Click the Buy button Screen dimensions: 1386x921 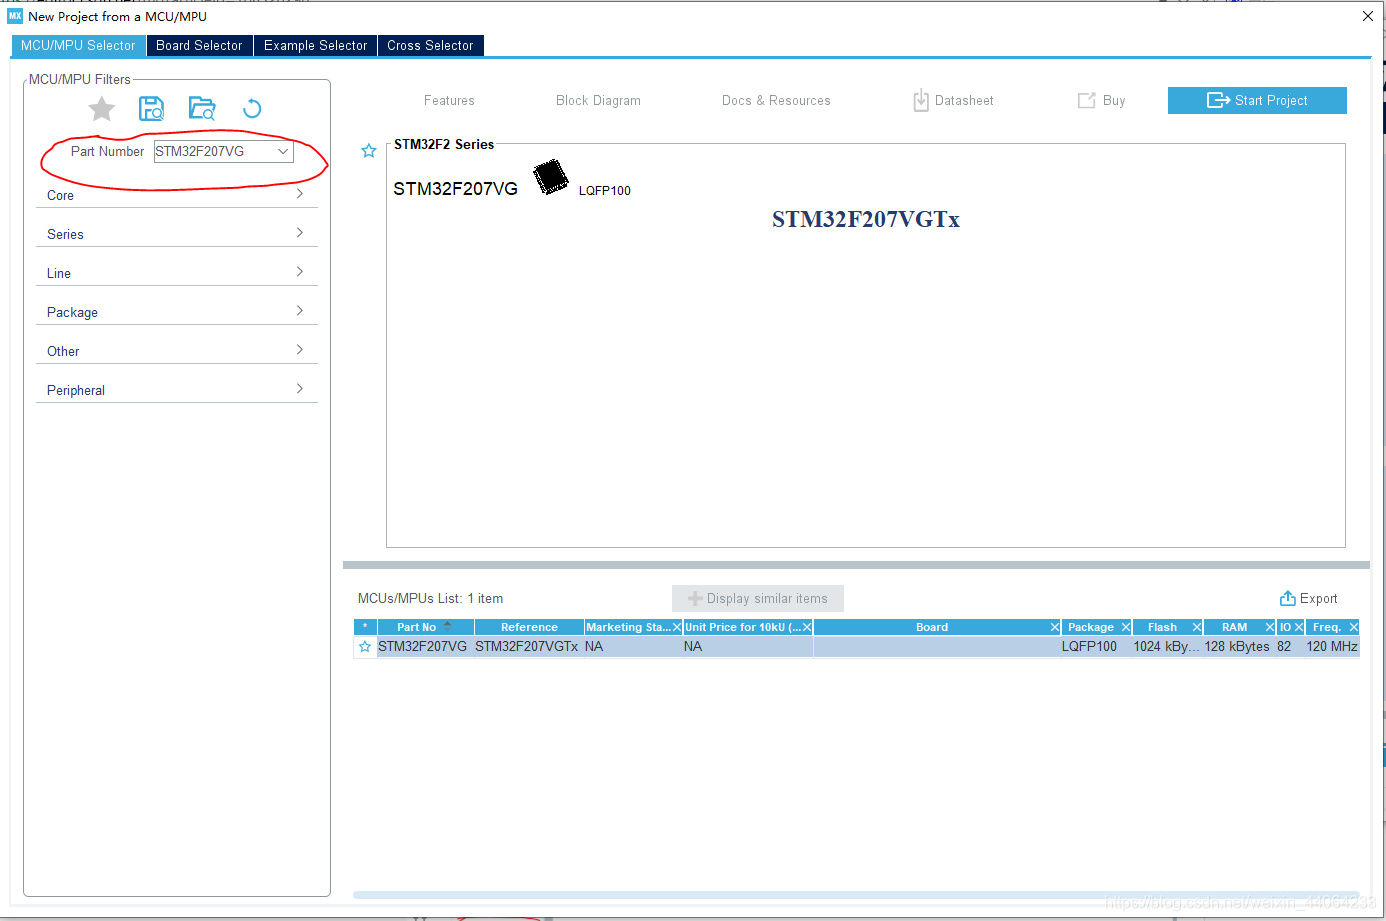(1101, 101)
